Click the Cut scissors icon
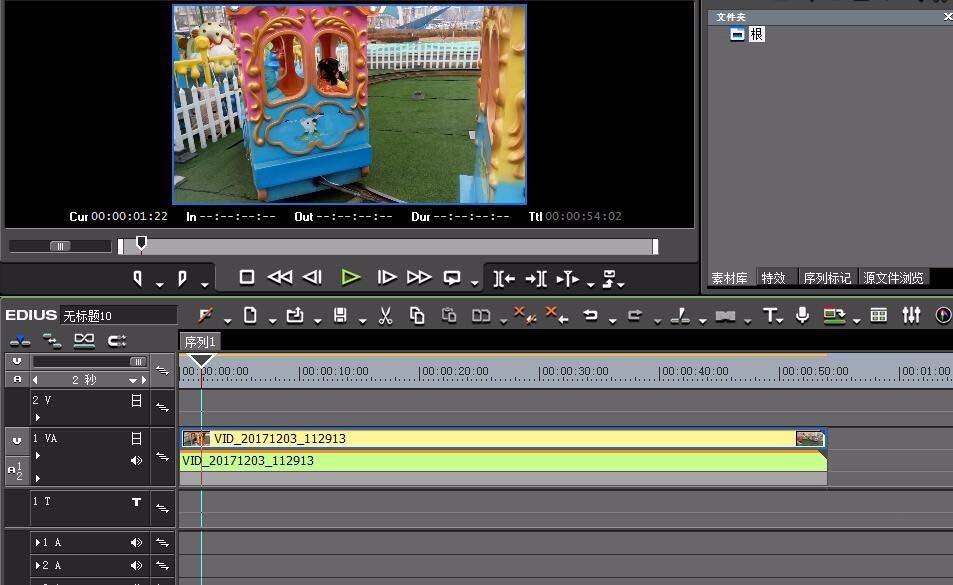 [x=385, y=315]
